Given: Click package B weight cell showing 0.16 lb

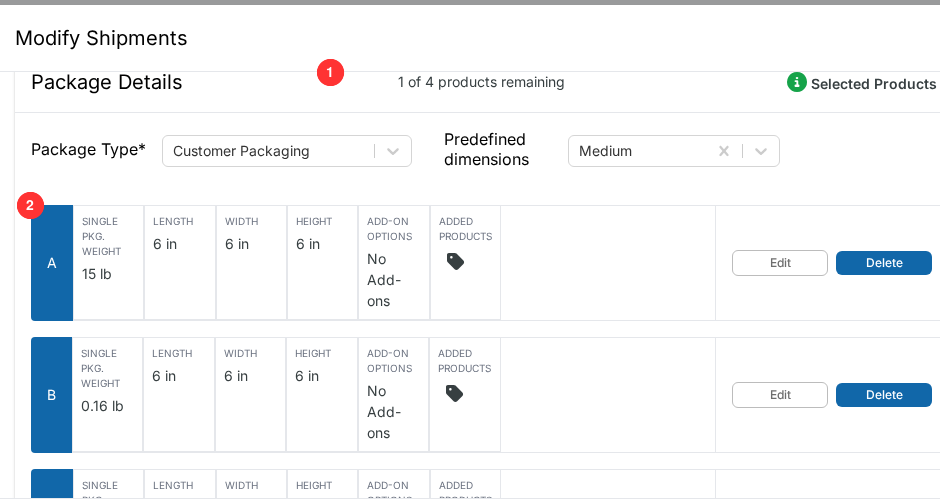Looking at the screenshot, I should coord(107,394).
